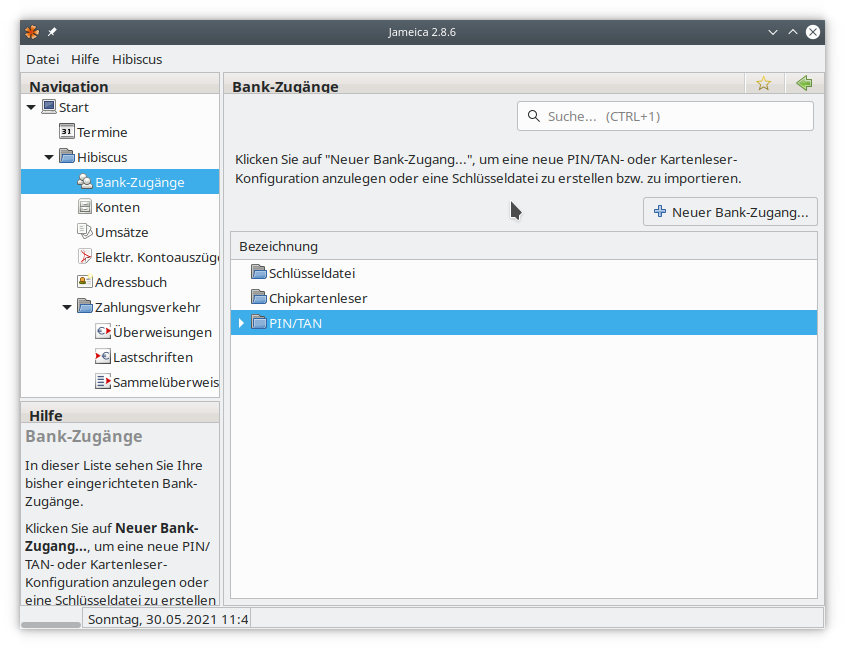Viewport: 845px width, 649px height.
Task: Select the PIN/TAN row text
Action: coord(295,323)
